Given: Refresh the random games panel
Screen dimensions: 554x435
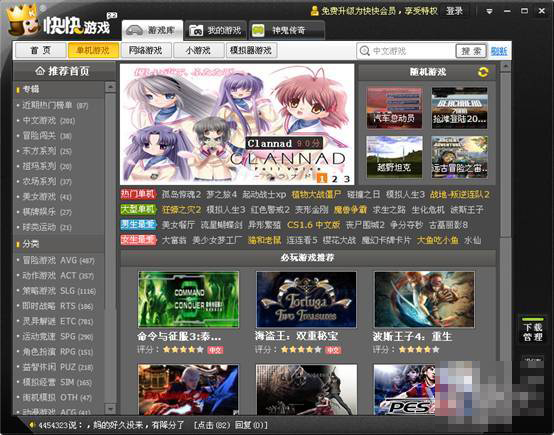Looking at the screenshot, I should [483, 72].
